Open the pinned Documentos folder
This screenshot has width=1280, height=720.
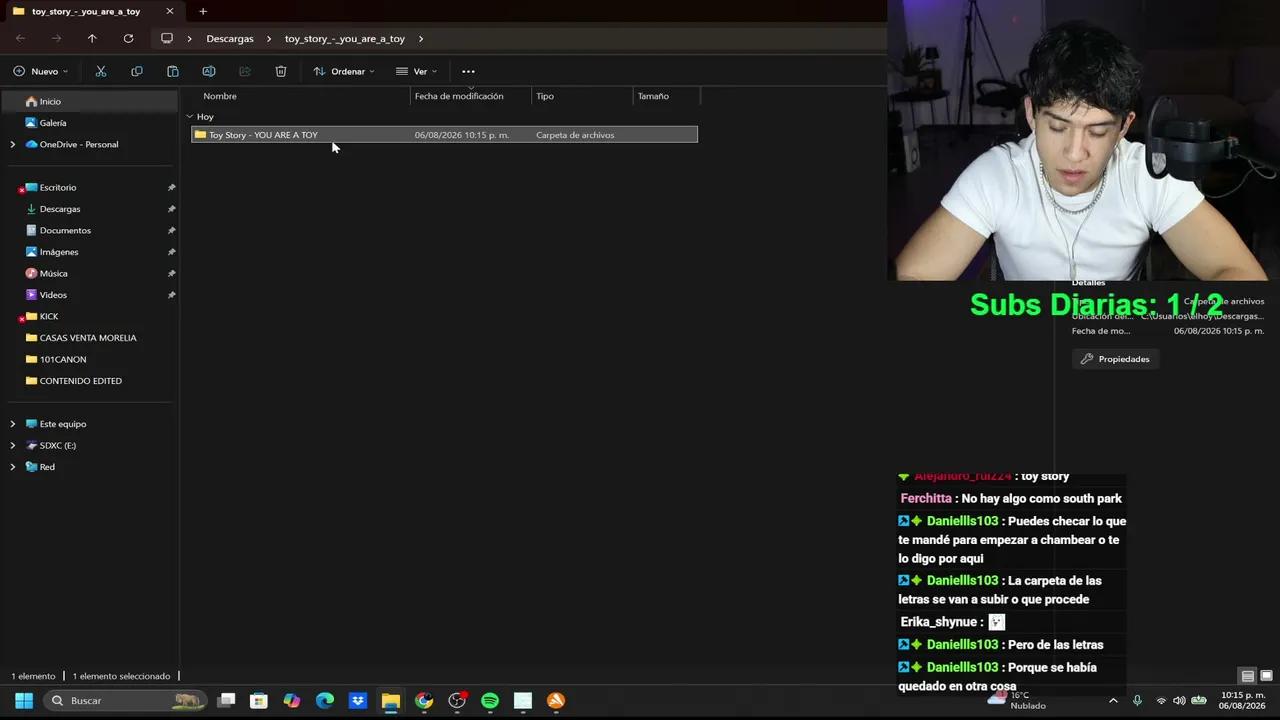(x=90, y=230)
